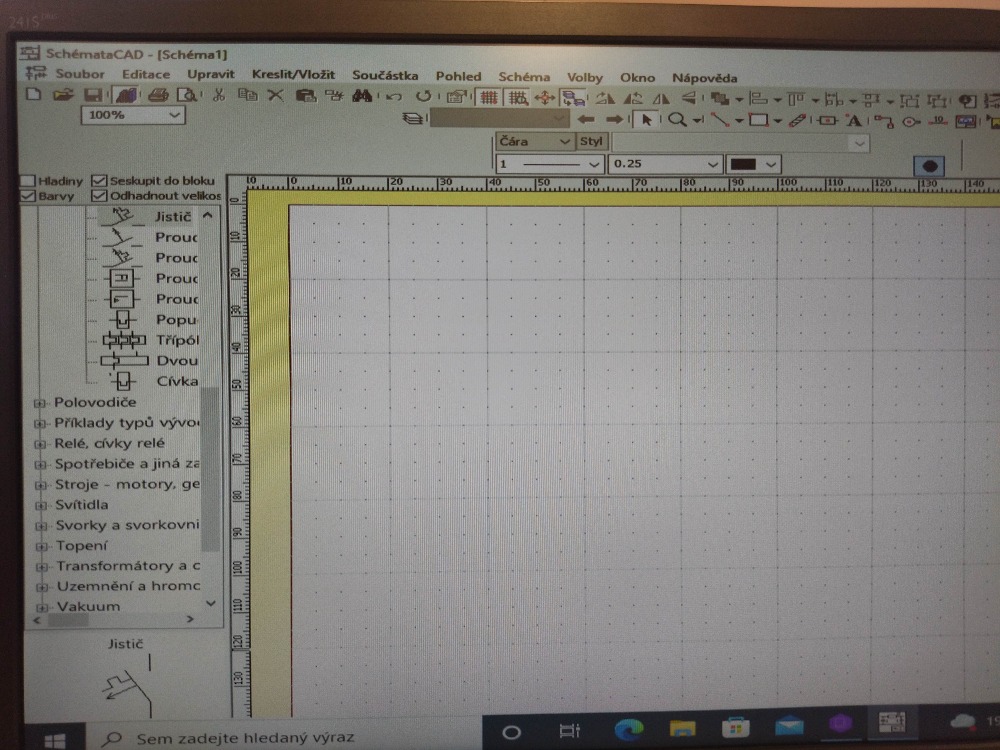The image size is (1000, 750).
Task: Click the tree horizontal scroll right arrow
Action: [x=189, y=619]
